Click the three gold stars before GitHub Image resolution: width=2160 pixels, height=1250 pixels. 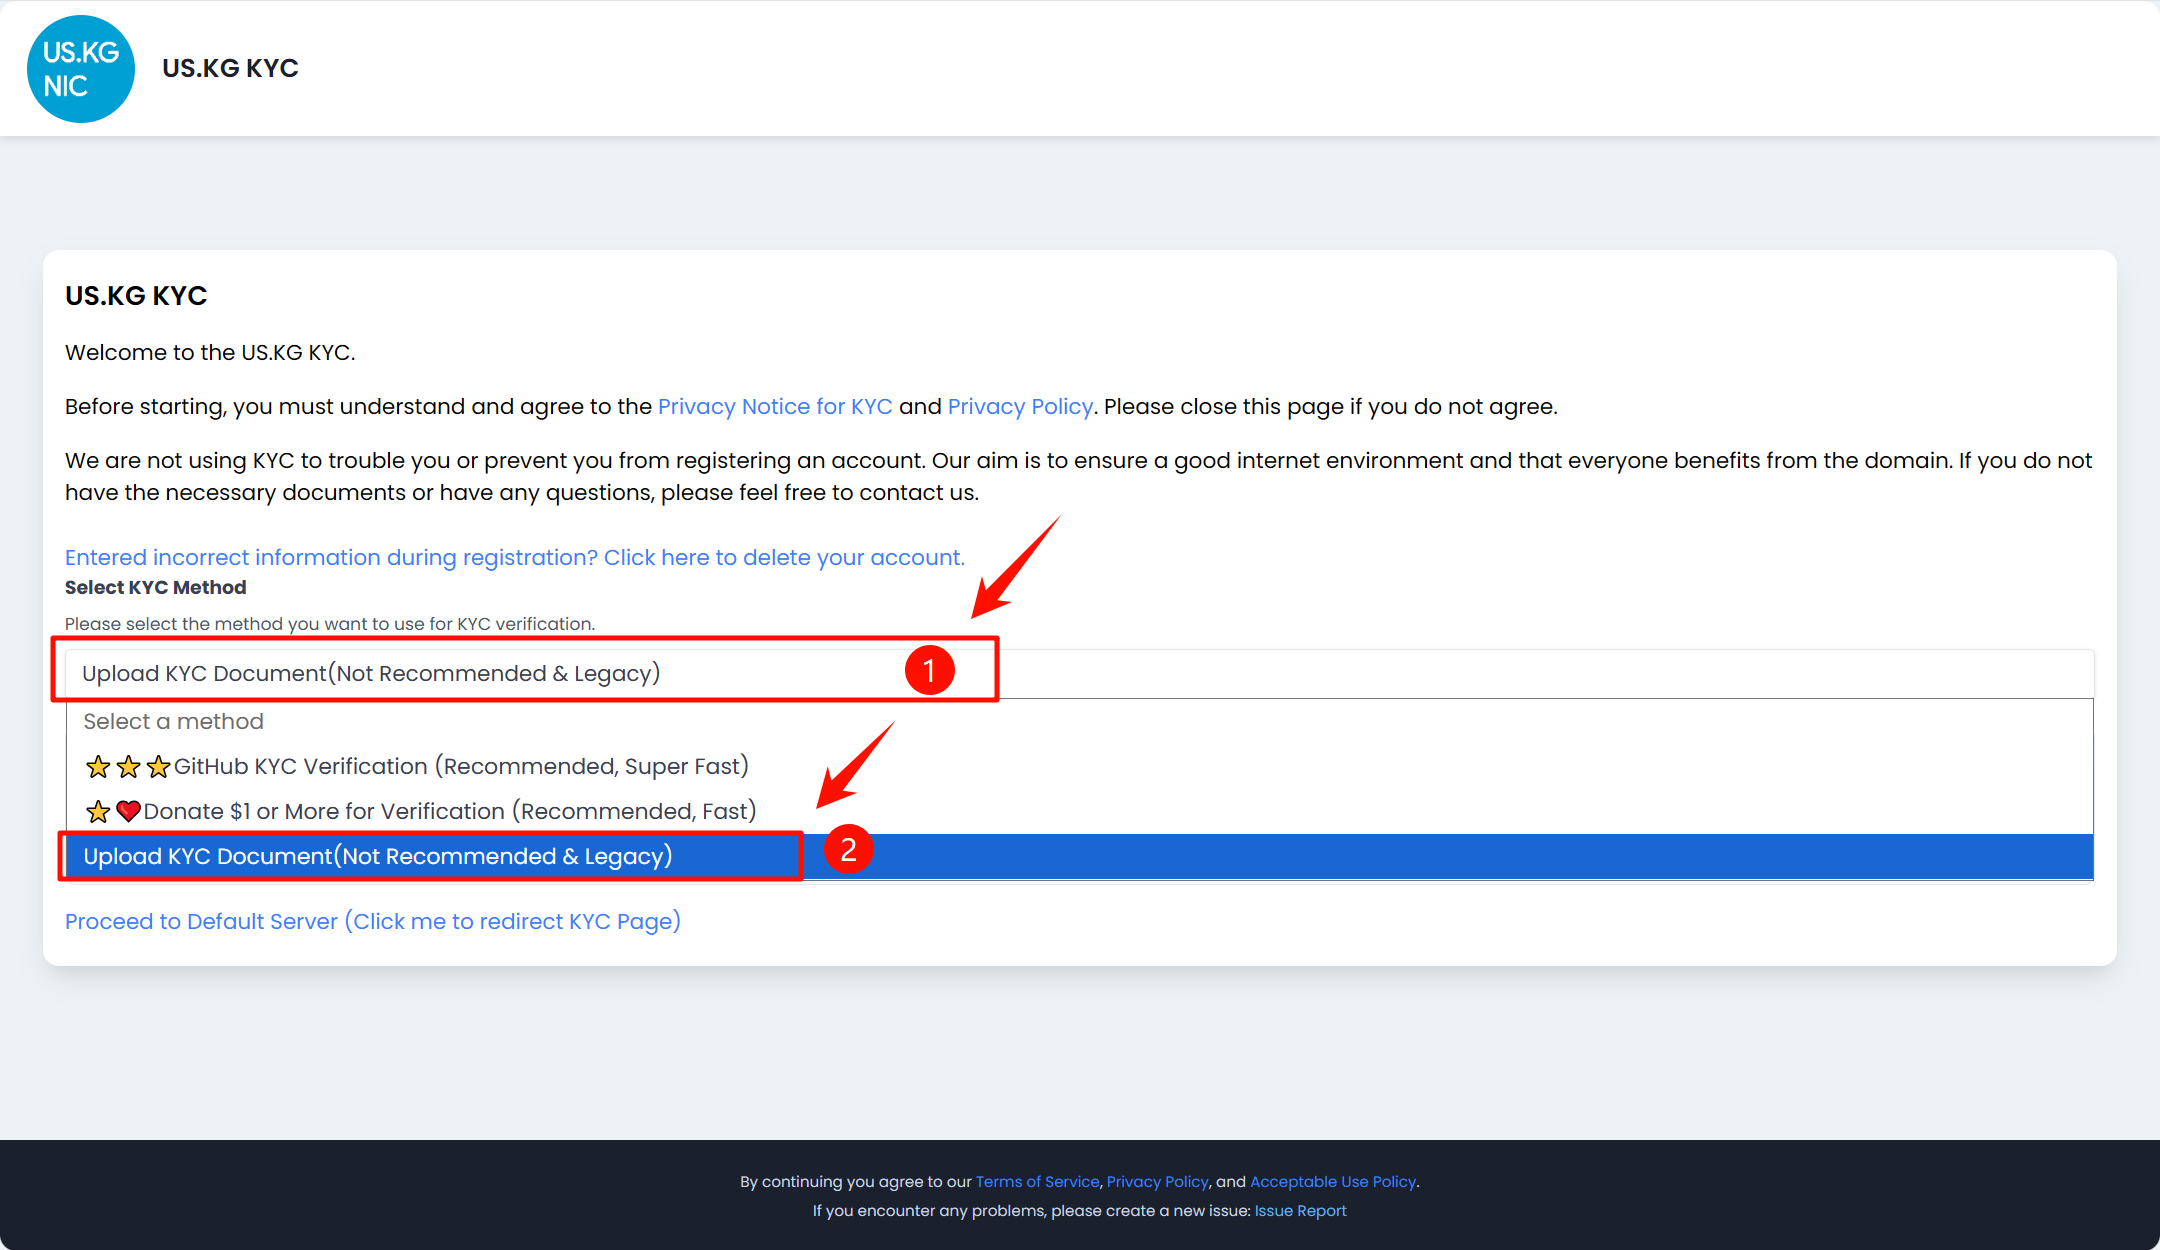128,767
